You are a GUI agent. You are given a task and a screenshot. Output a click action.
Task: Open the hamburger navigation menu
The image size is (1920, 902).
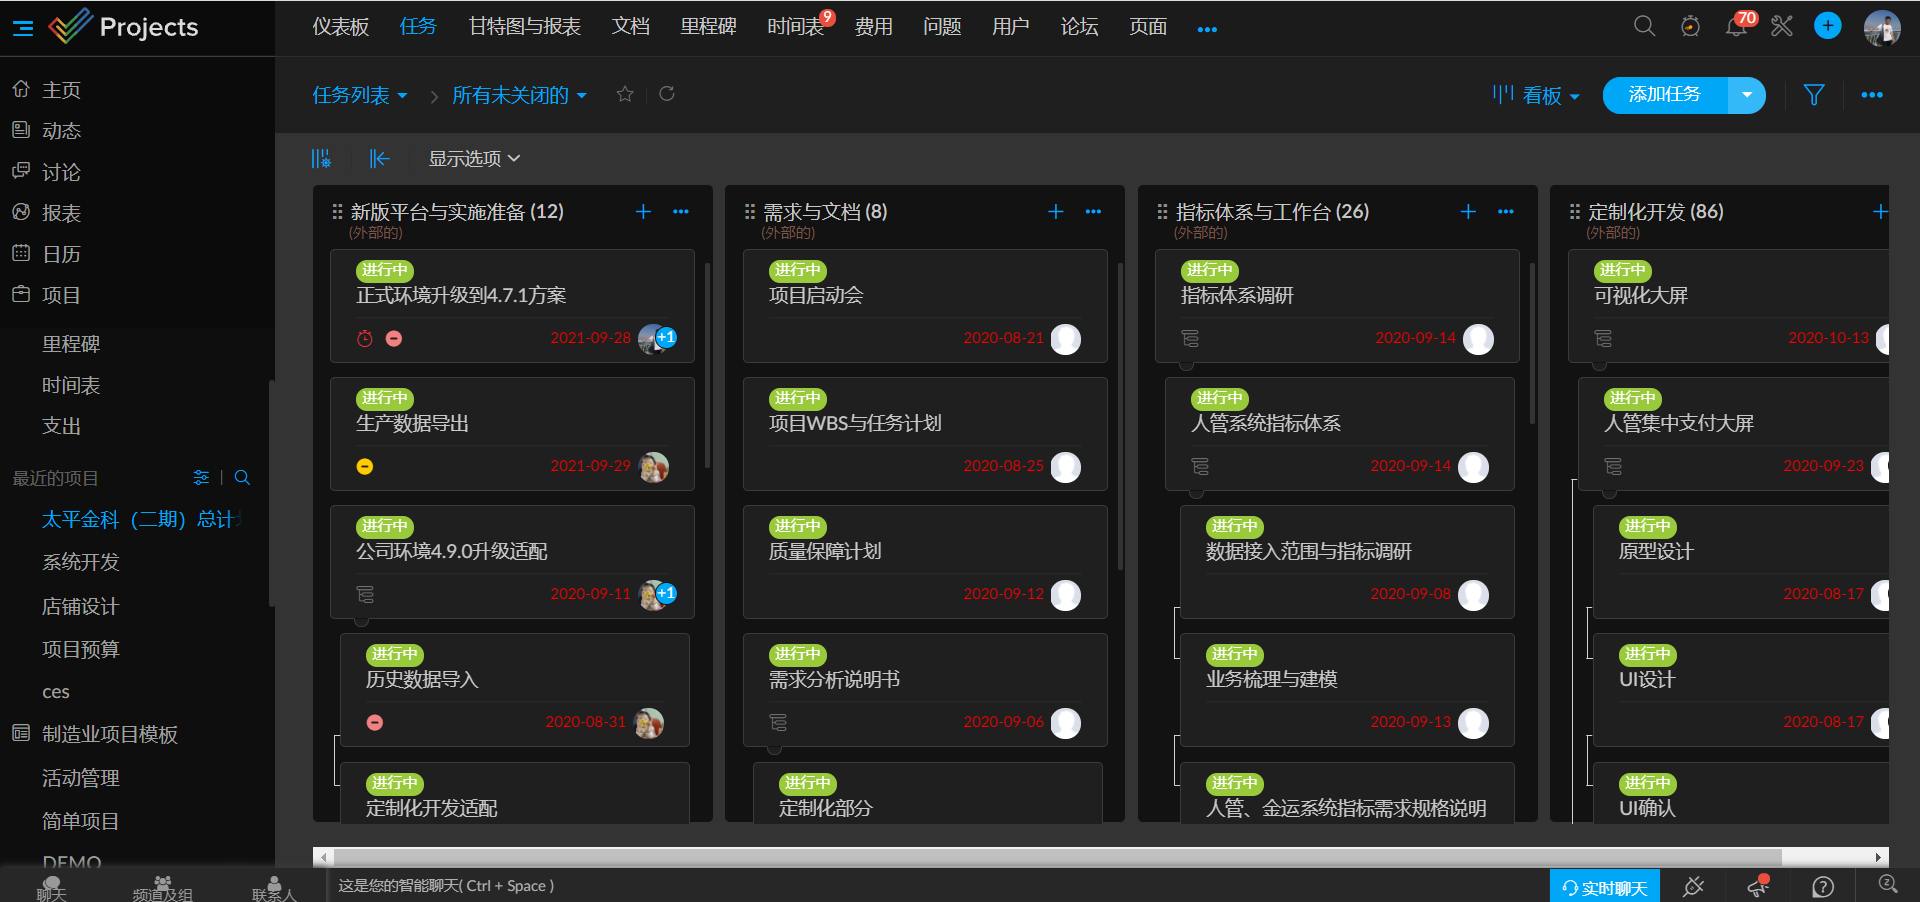[23, 28]
